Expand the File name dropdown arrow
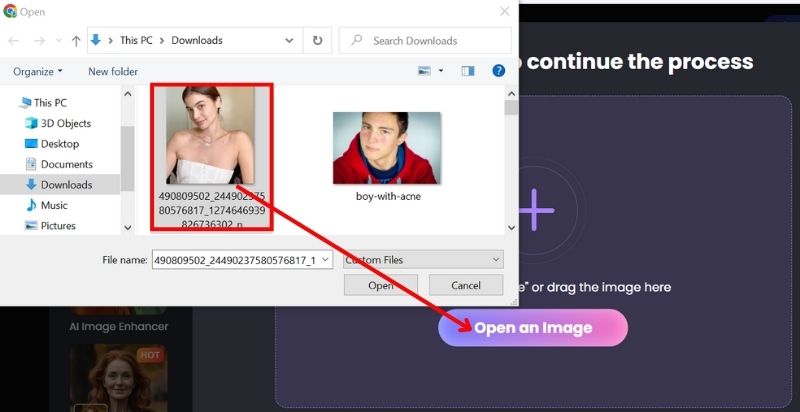 [x=326, y=260]
